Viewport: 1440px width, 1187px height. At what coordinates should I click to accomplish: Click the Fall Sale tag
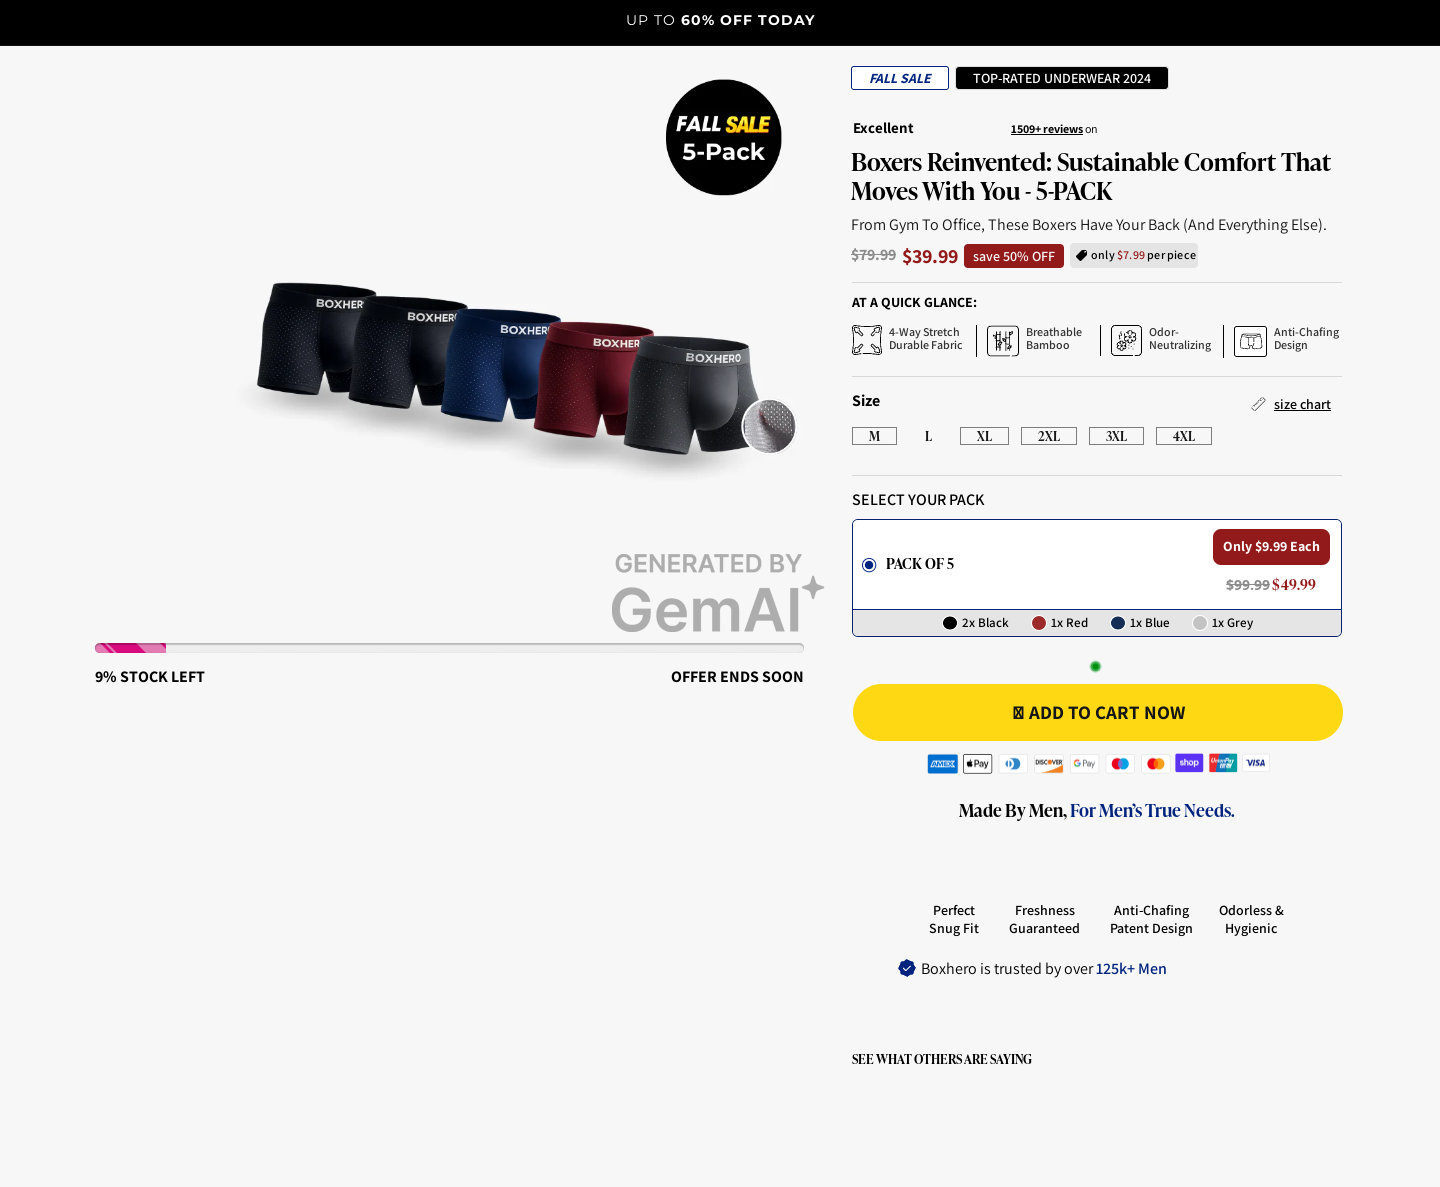(x=900, y=78)
